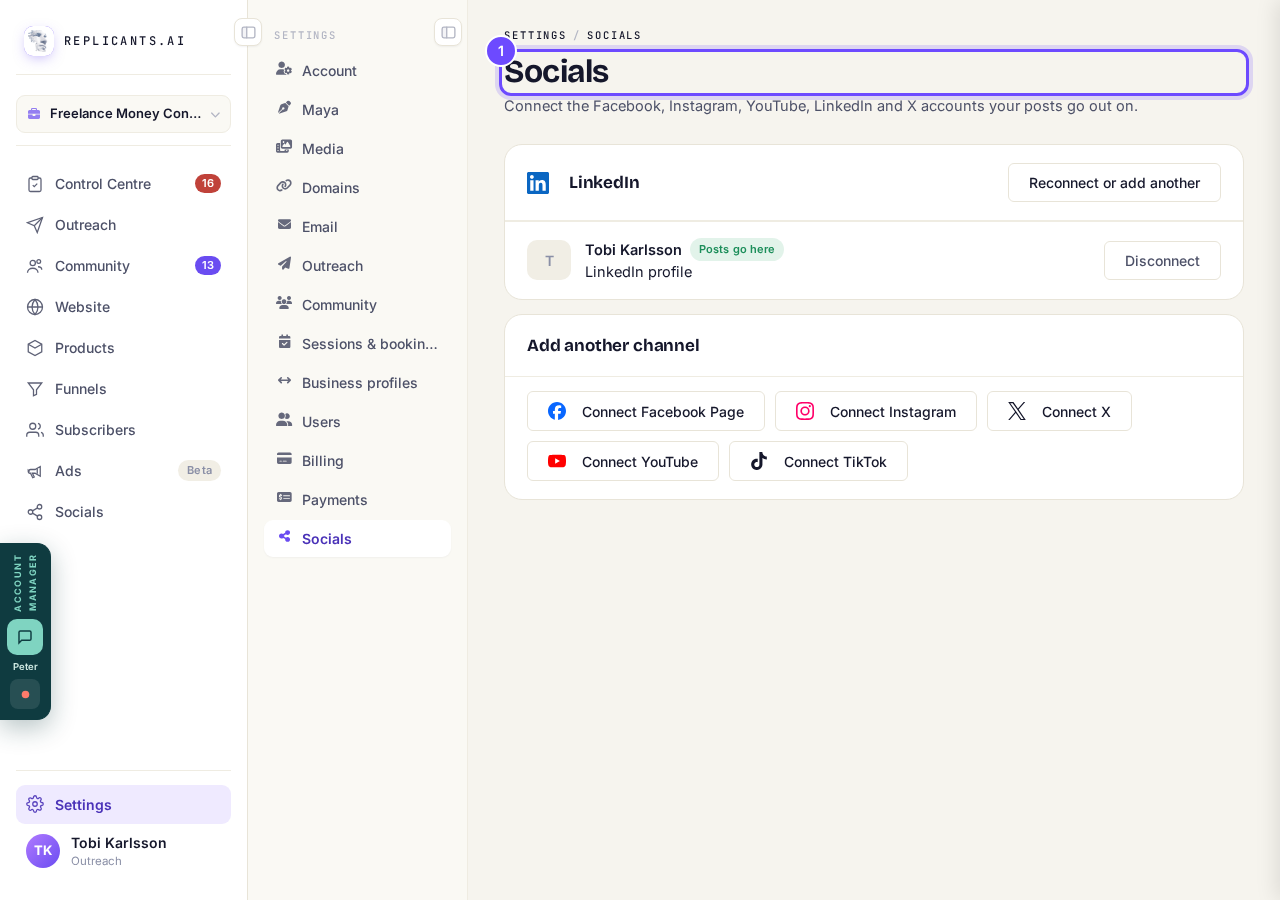The image size is (1280, 900).
Task: Click the Billing card icon in settings
Action: click(285, 459)
